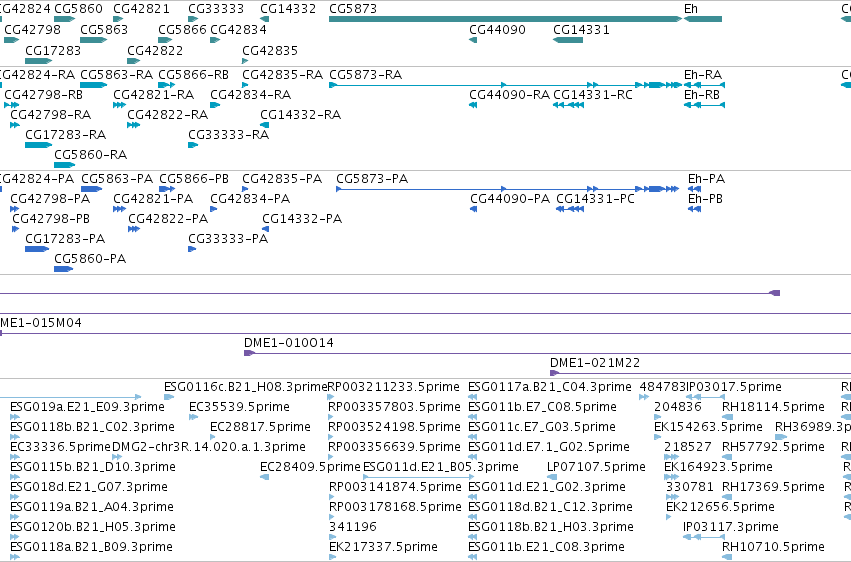
Task: Select the EC28817.5prime EST label
Action: click(x=261, y=427)
